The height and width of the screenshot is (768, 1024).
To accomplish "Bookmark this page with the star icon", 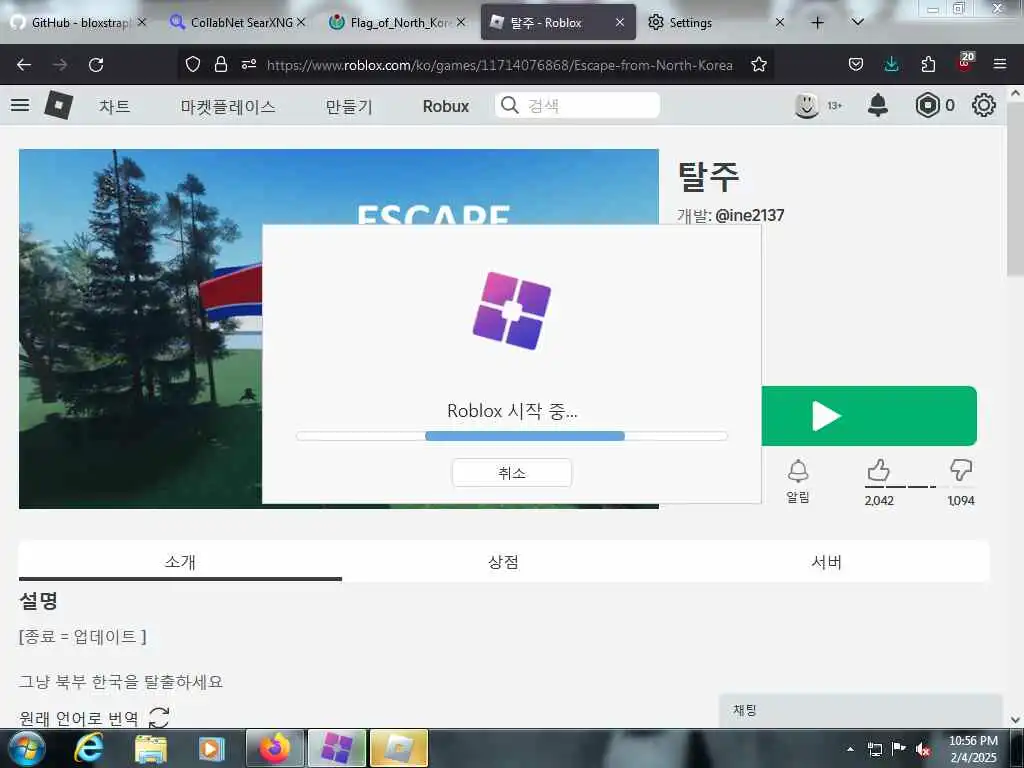I will (758, 64).
